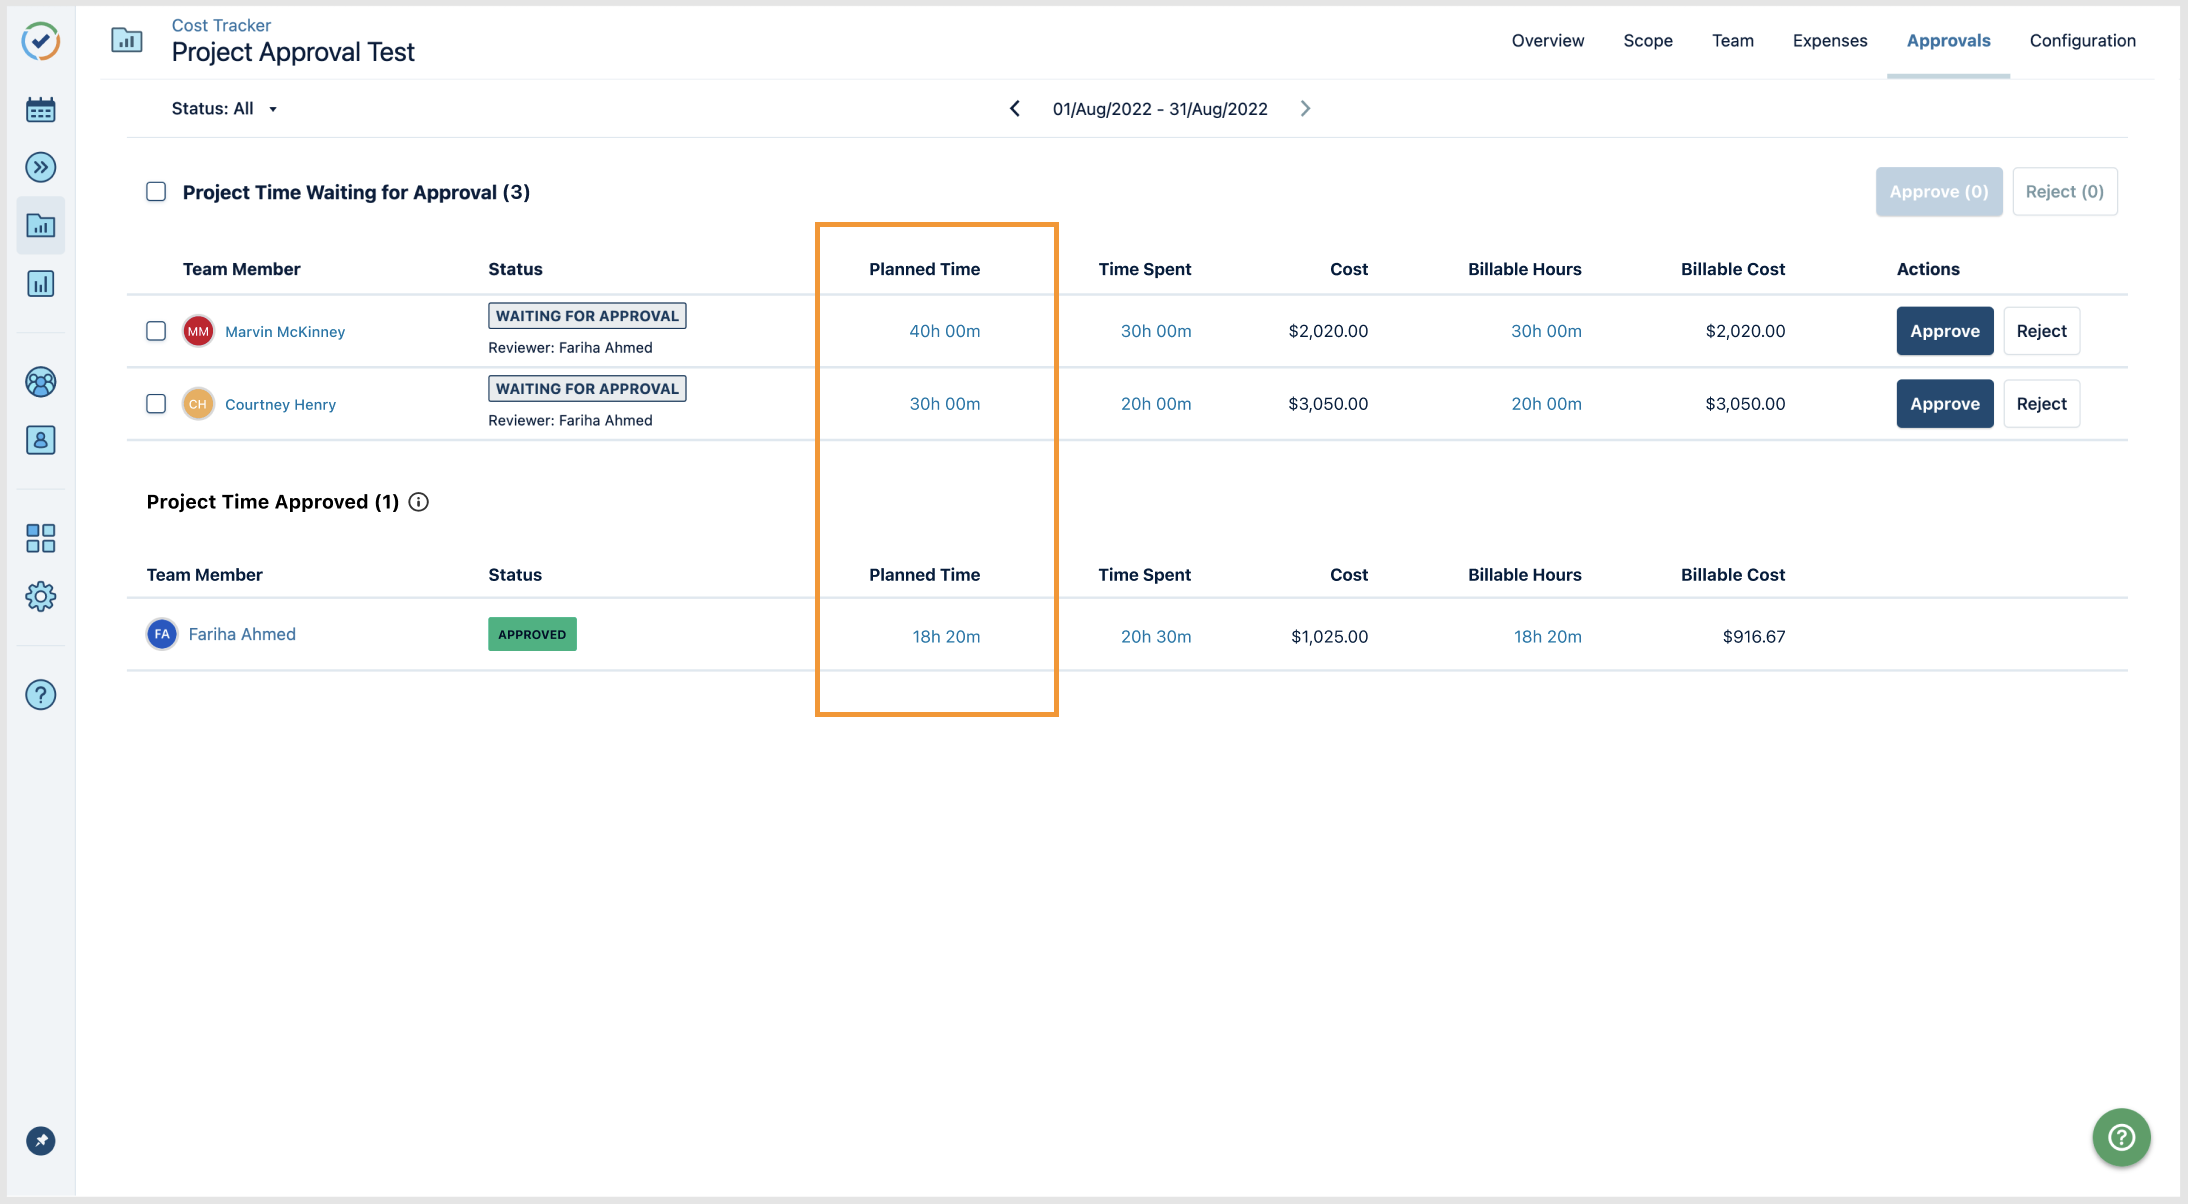The height and width of the screenshot is (1204, 2188).
Task: Approve Marvin McKinney's time
Action: tap(1944, 331)
